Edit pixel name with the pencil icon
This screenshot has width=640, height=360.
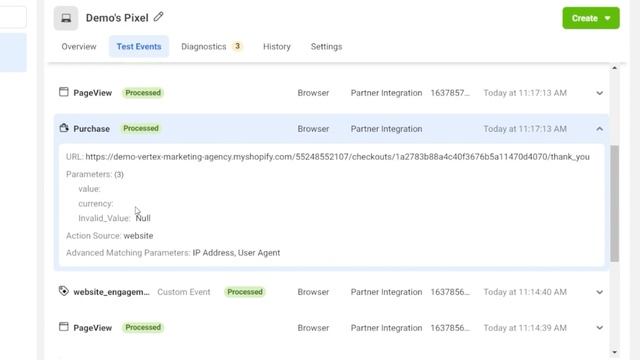coord(159,17)
